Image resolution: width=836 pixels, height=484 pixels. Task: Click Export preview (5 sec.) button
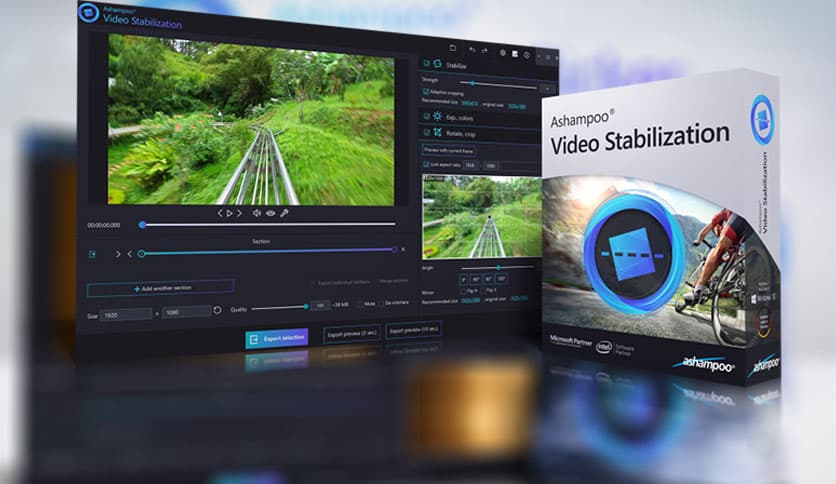tap(352, 334)
